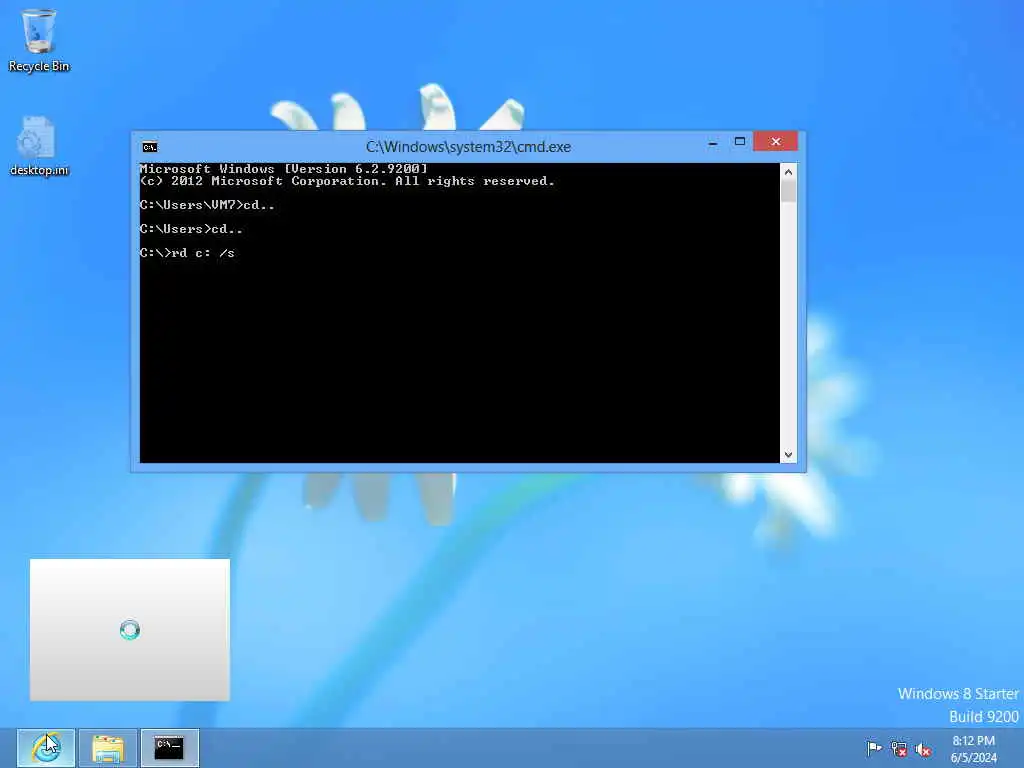
Task: Select the Command Prompt taskbar button
Action: (169, 748)
